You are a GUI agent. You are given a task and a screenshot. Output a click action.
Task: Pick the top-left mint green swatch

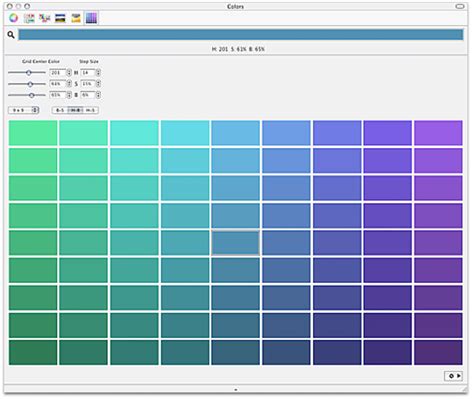coord(33,133)
